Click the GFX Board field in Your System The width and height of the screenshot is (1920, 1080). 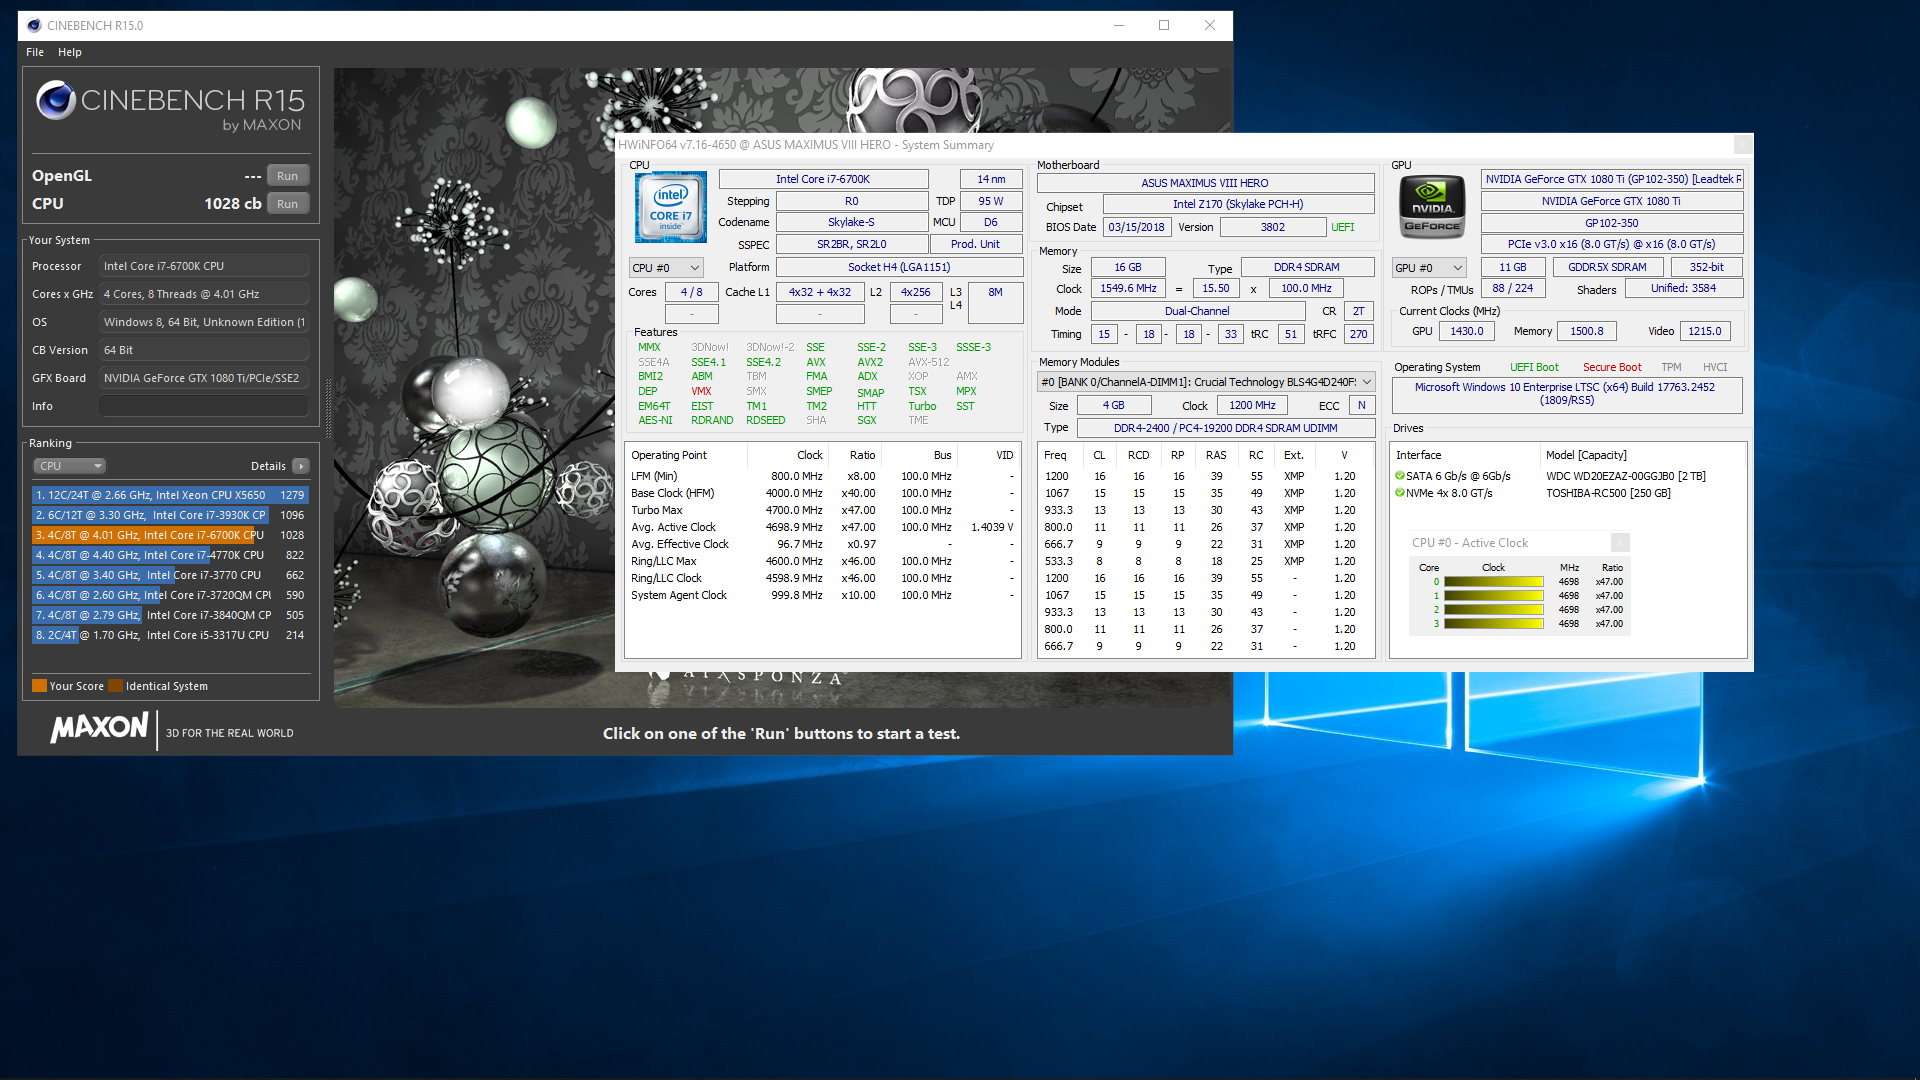[x=204, y=378]
